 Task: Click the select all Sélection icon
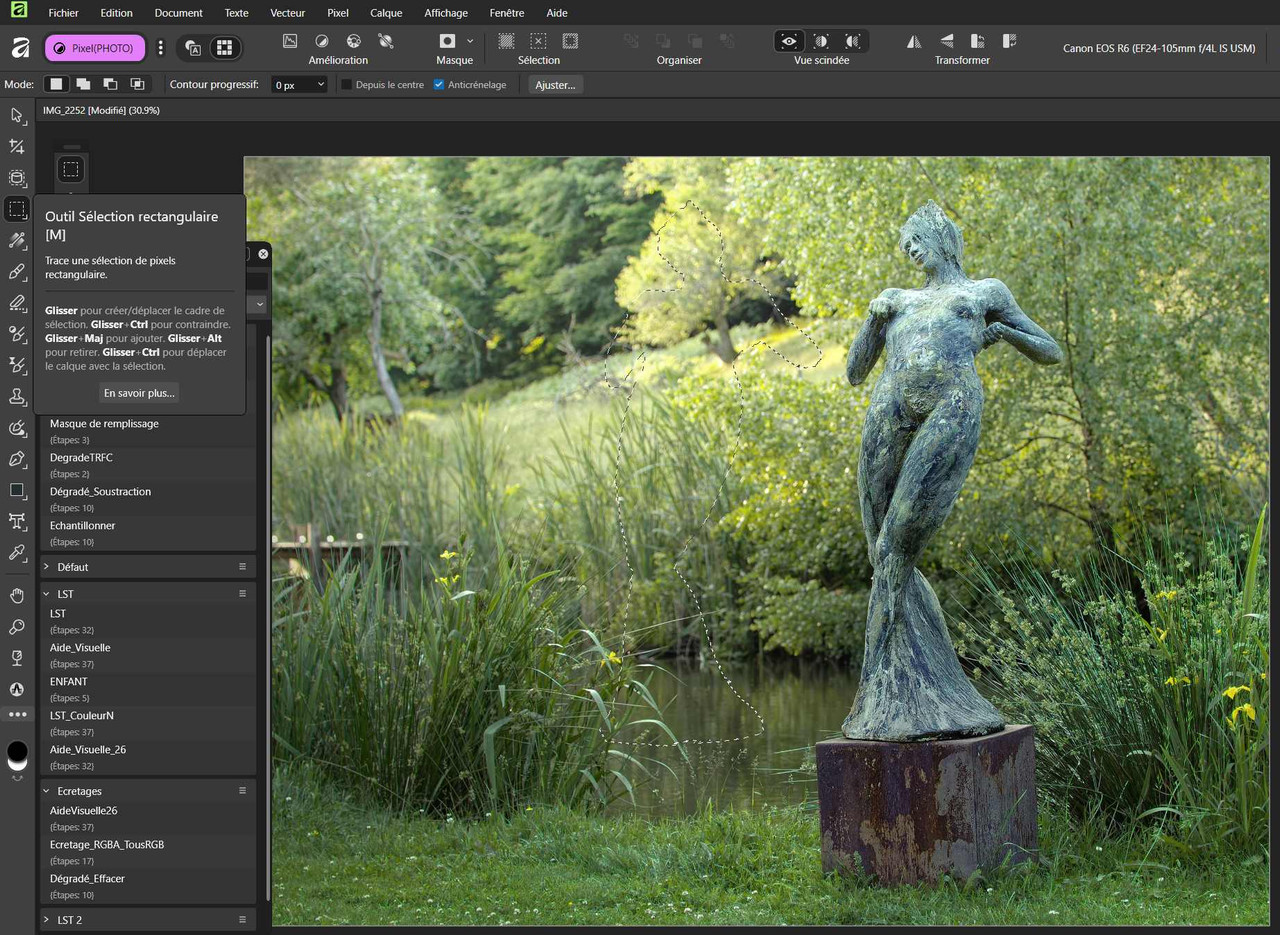click(x=507, y=41)
